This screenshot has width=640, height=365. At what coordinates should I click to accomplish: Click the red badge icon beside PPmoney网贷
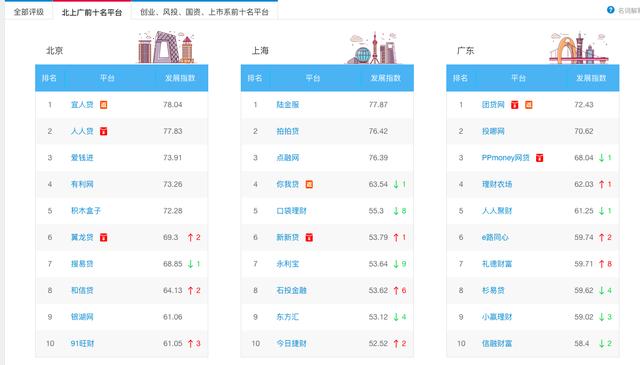tap(540, 158)
